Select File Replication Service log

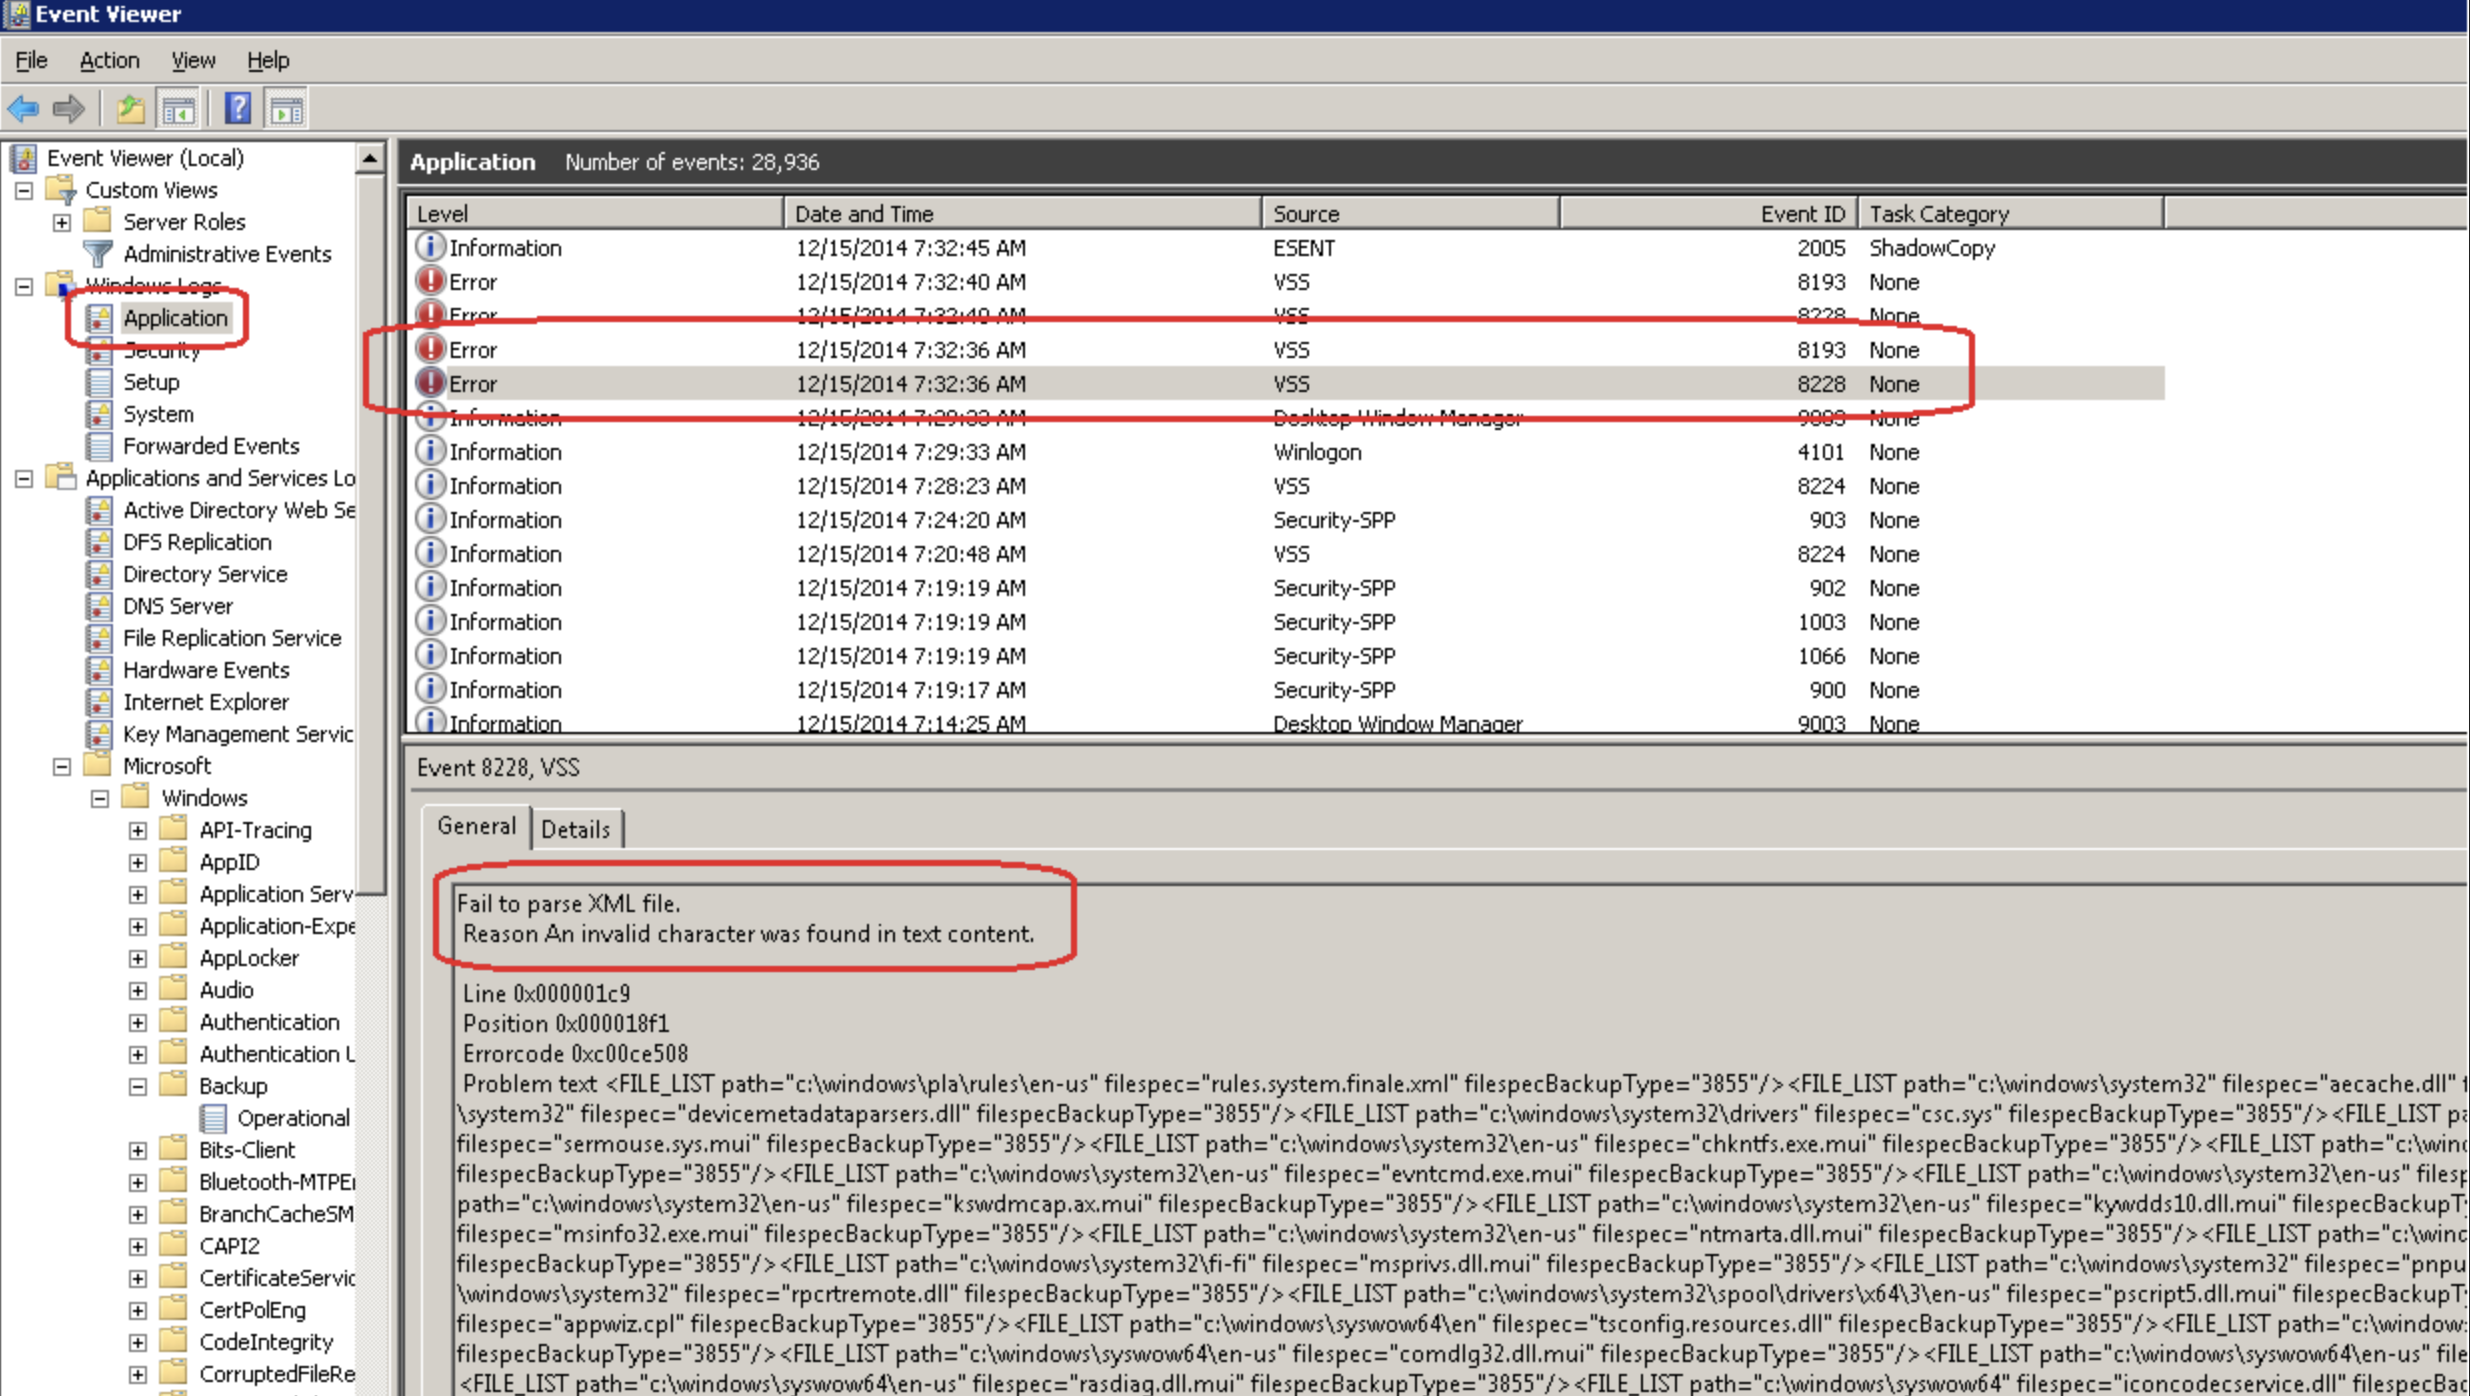pyautogui.click(x=232, y=638)
